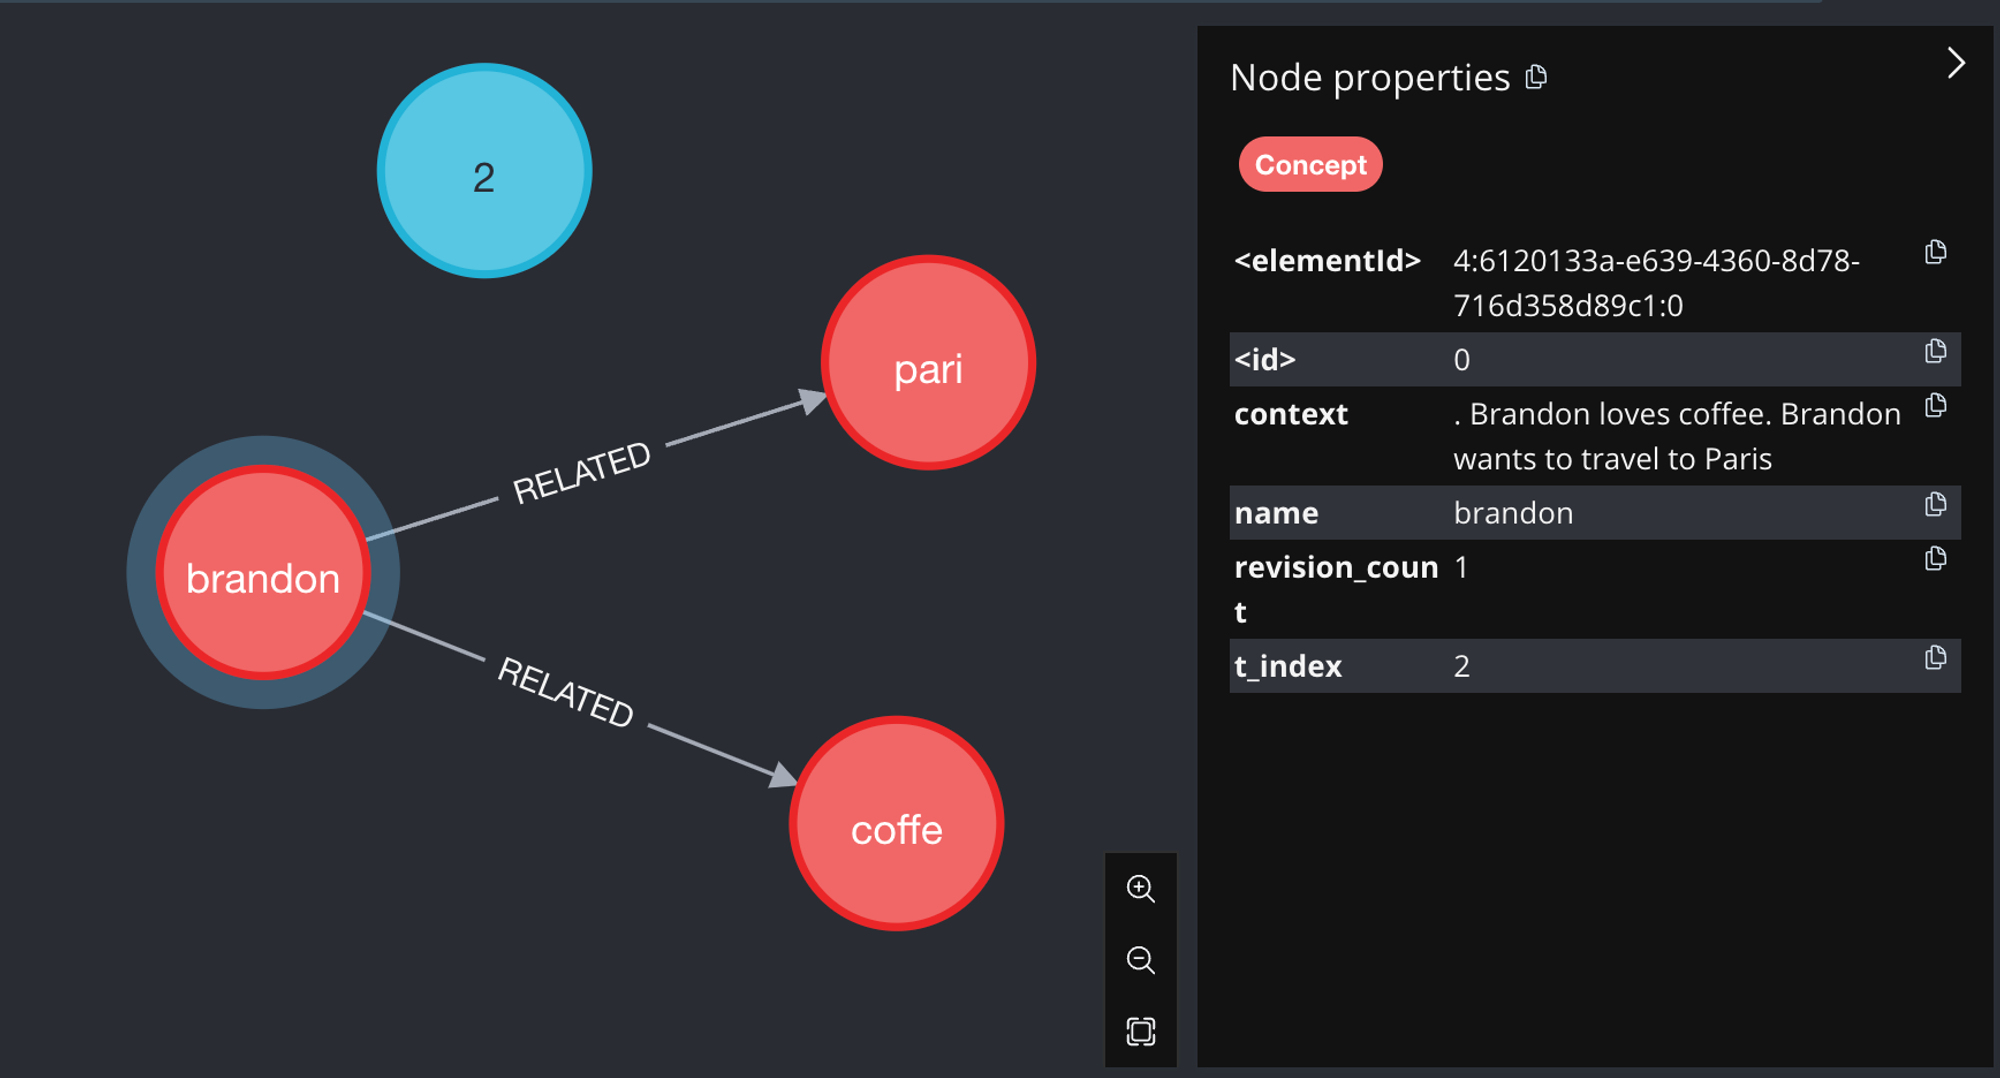Copy the id property value
Viewport: 2000px width, 1078px height.
1935,351
